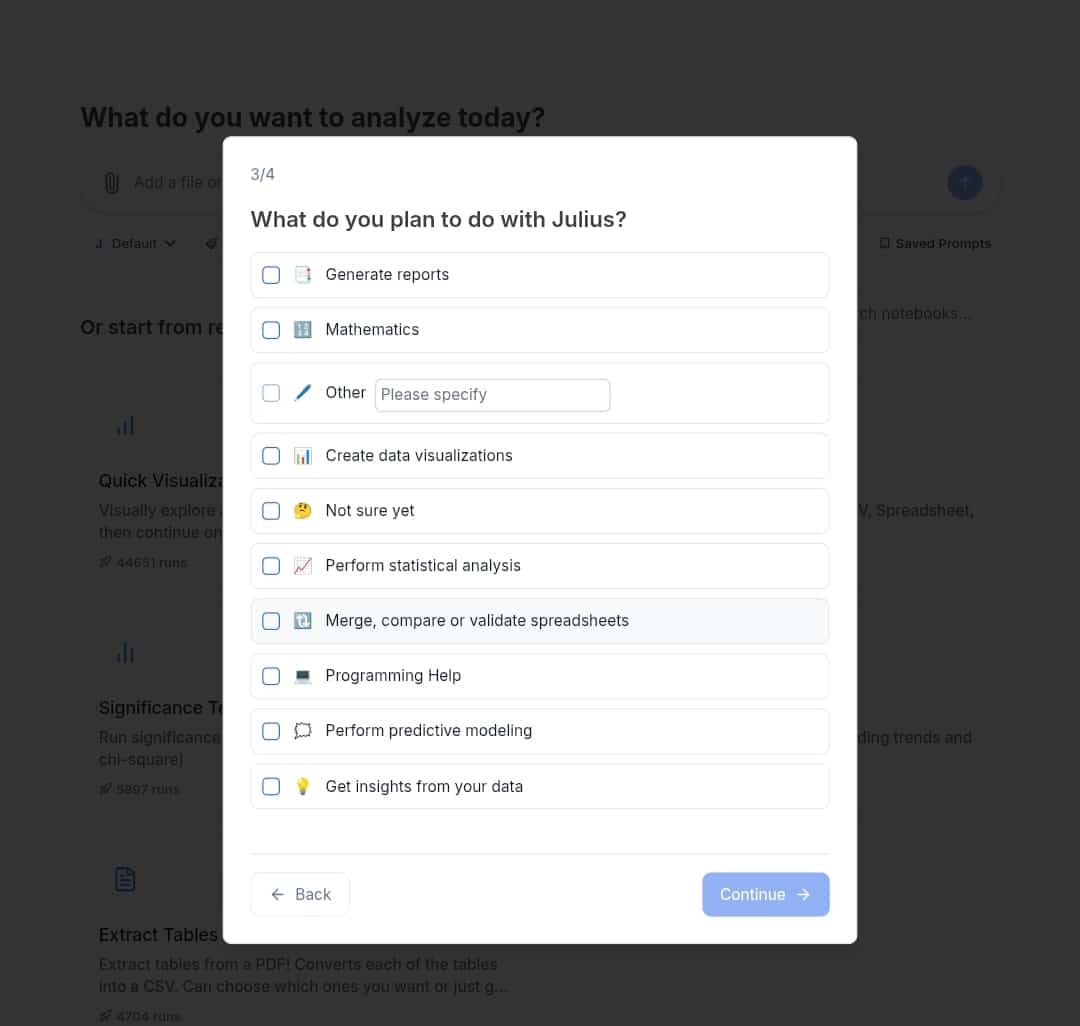Click the lightbulb icon for data insights
The image size is (1080, 1026).
302,786
